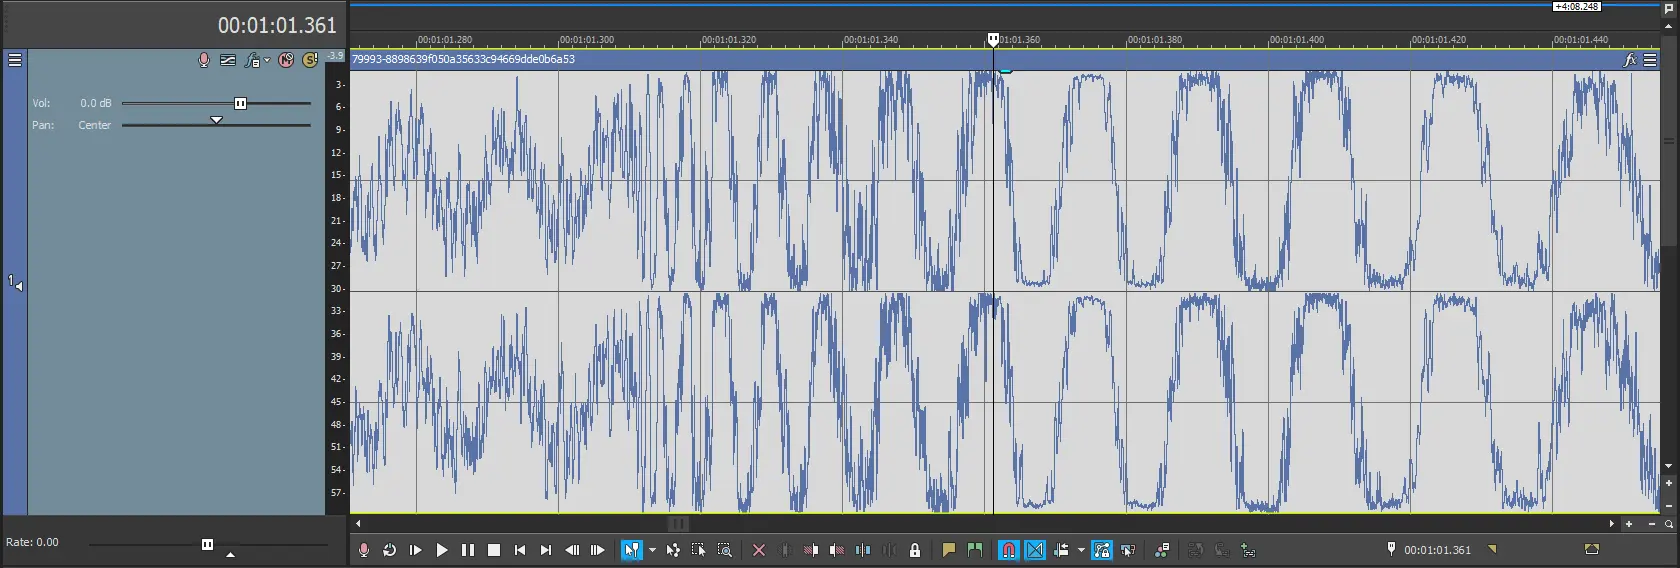Click the Trim Start icon
Viewport: 1680px width, 568px height.
(811, 550)
